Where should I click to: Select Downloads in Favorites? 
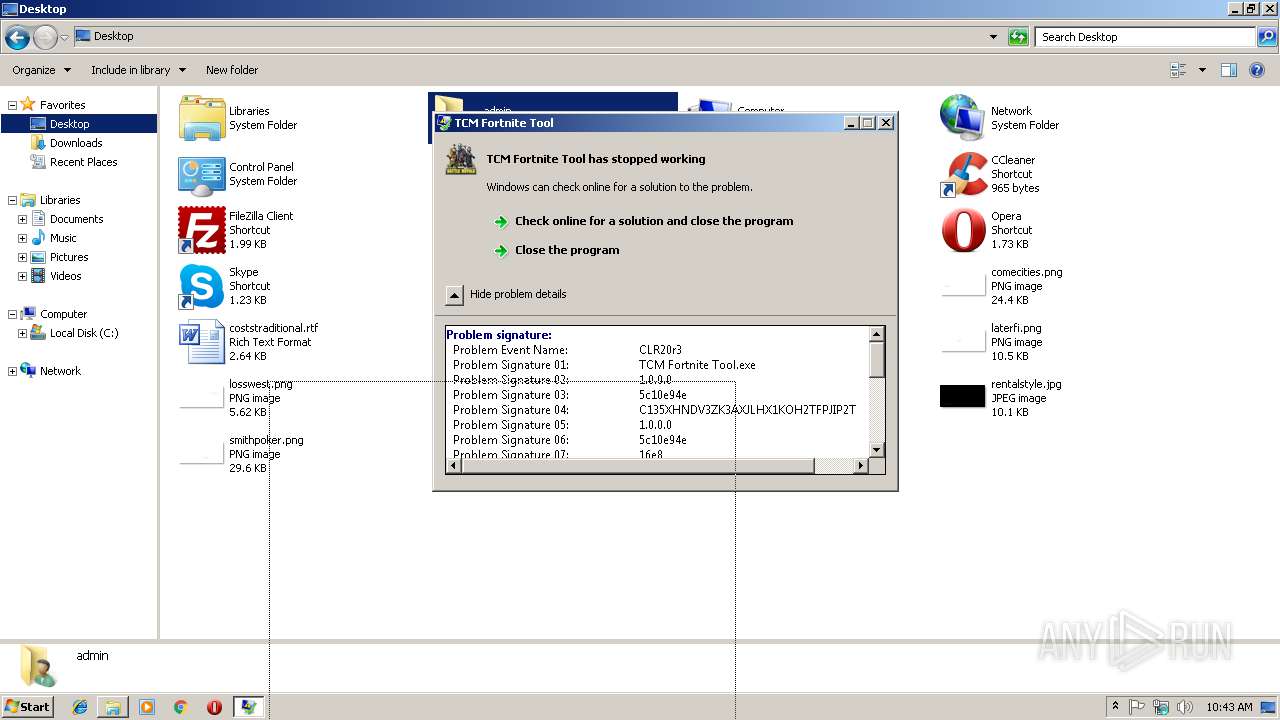[76, 143]
